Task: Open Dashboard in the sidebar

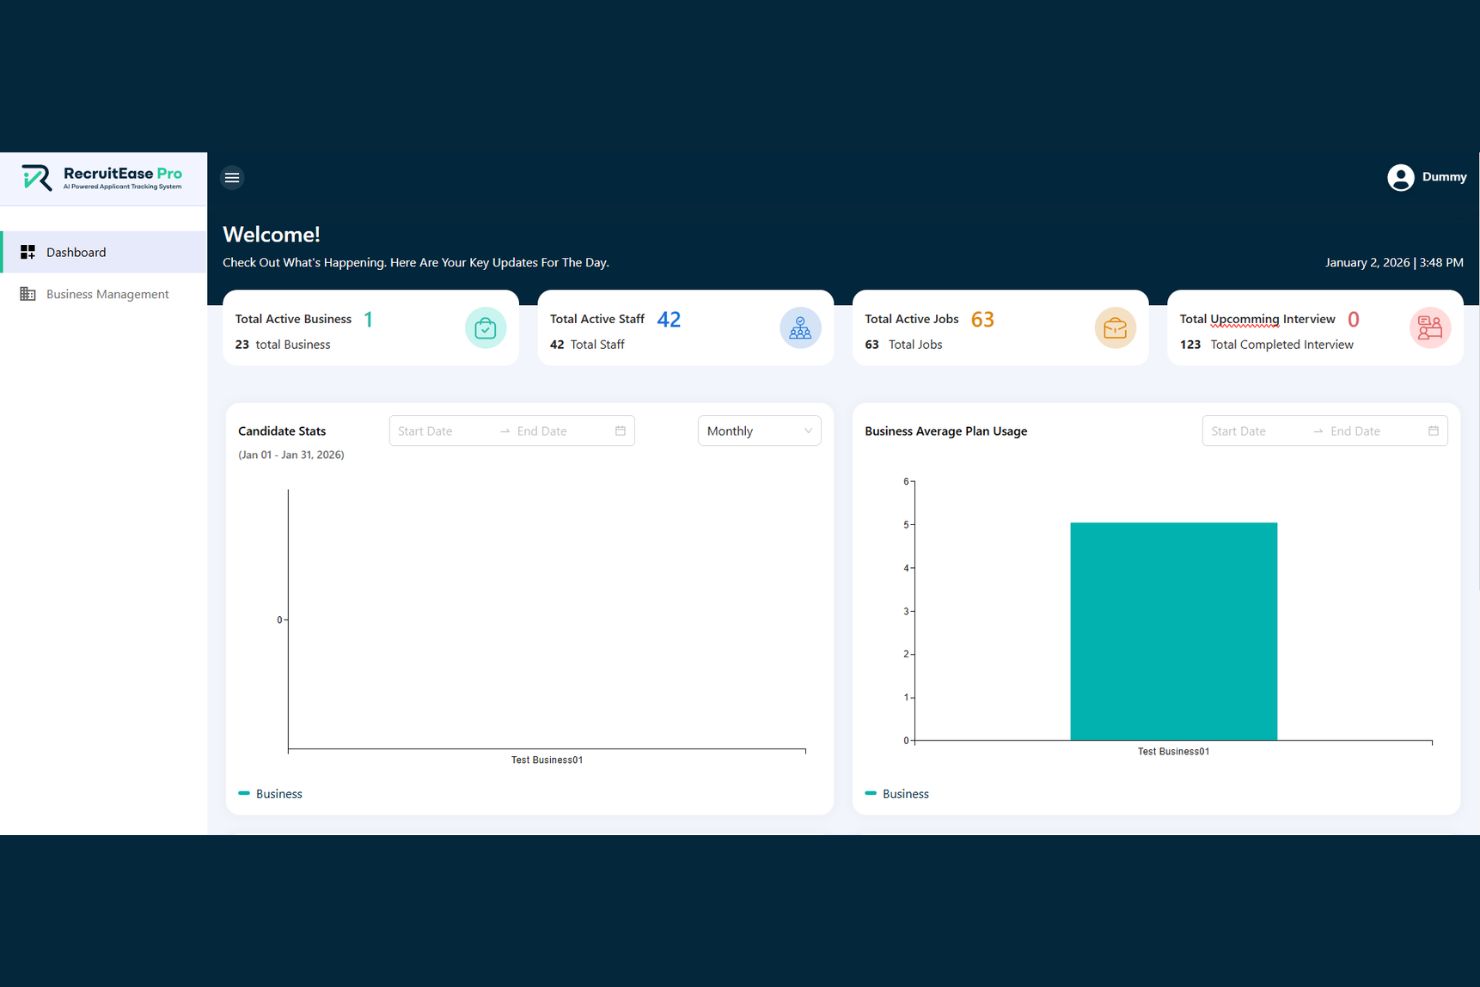Action: click(x=76, y=252)
